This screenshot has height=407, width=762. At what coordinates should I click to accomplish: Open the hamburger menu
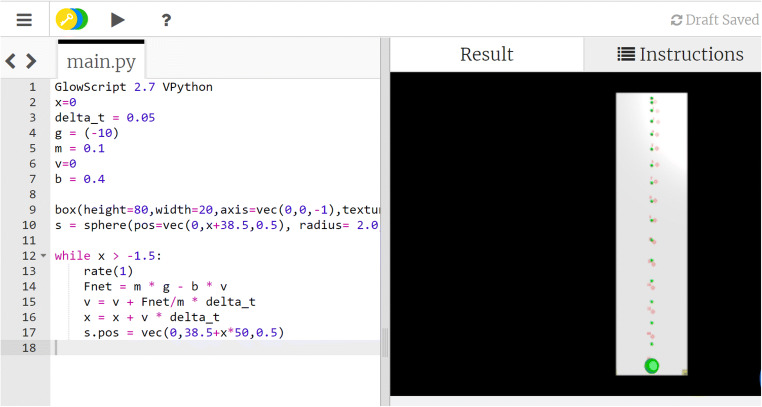point(25,19)
